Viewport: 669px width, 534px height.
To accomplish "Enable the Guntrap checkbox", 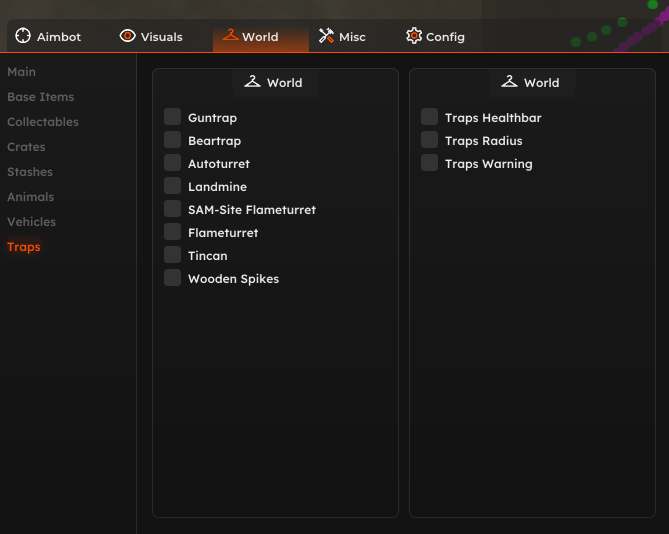I will (173, 117).
